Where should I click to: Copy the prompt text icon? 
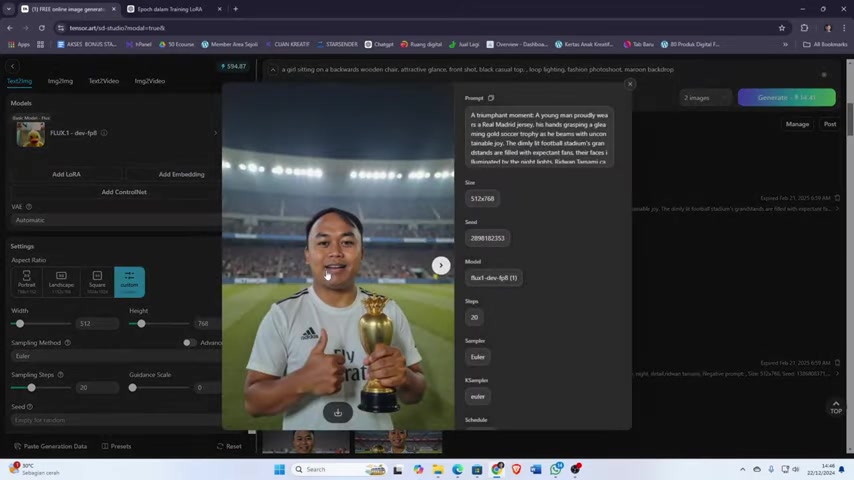[x=491, y=98]
